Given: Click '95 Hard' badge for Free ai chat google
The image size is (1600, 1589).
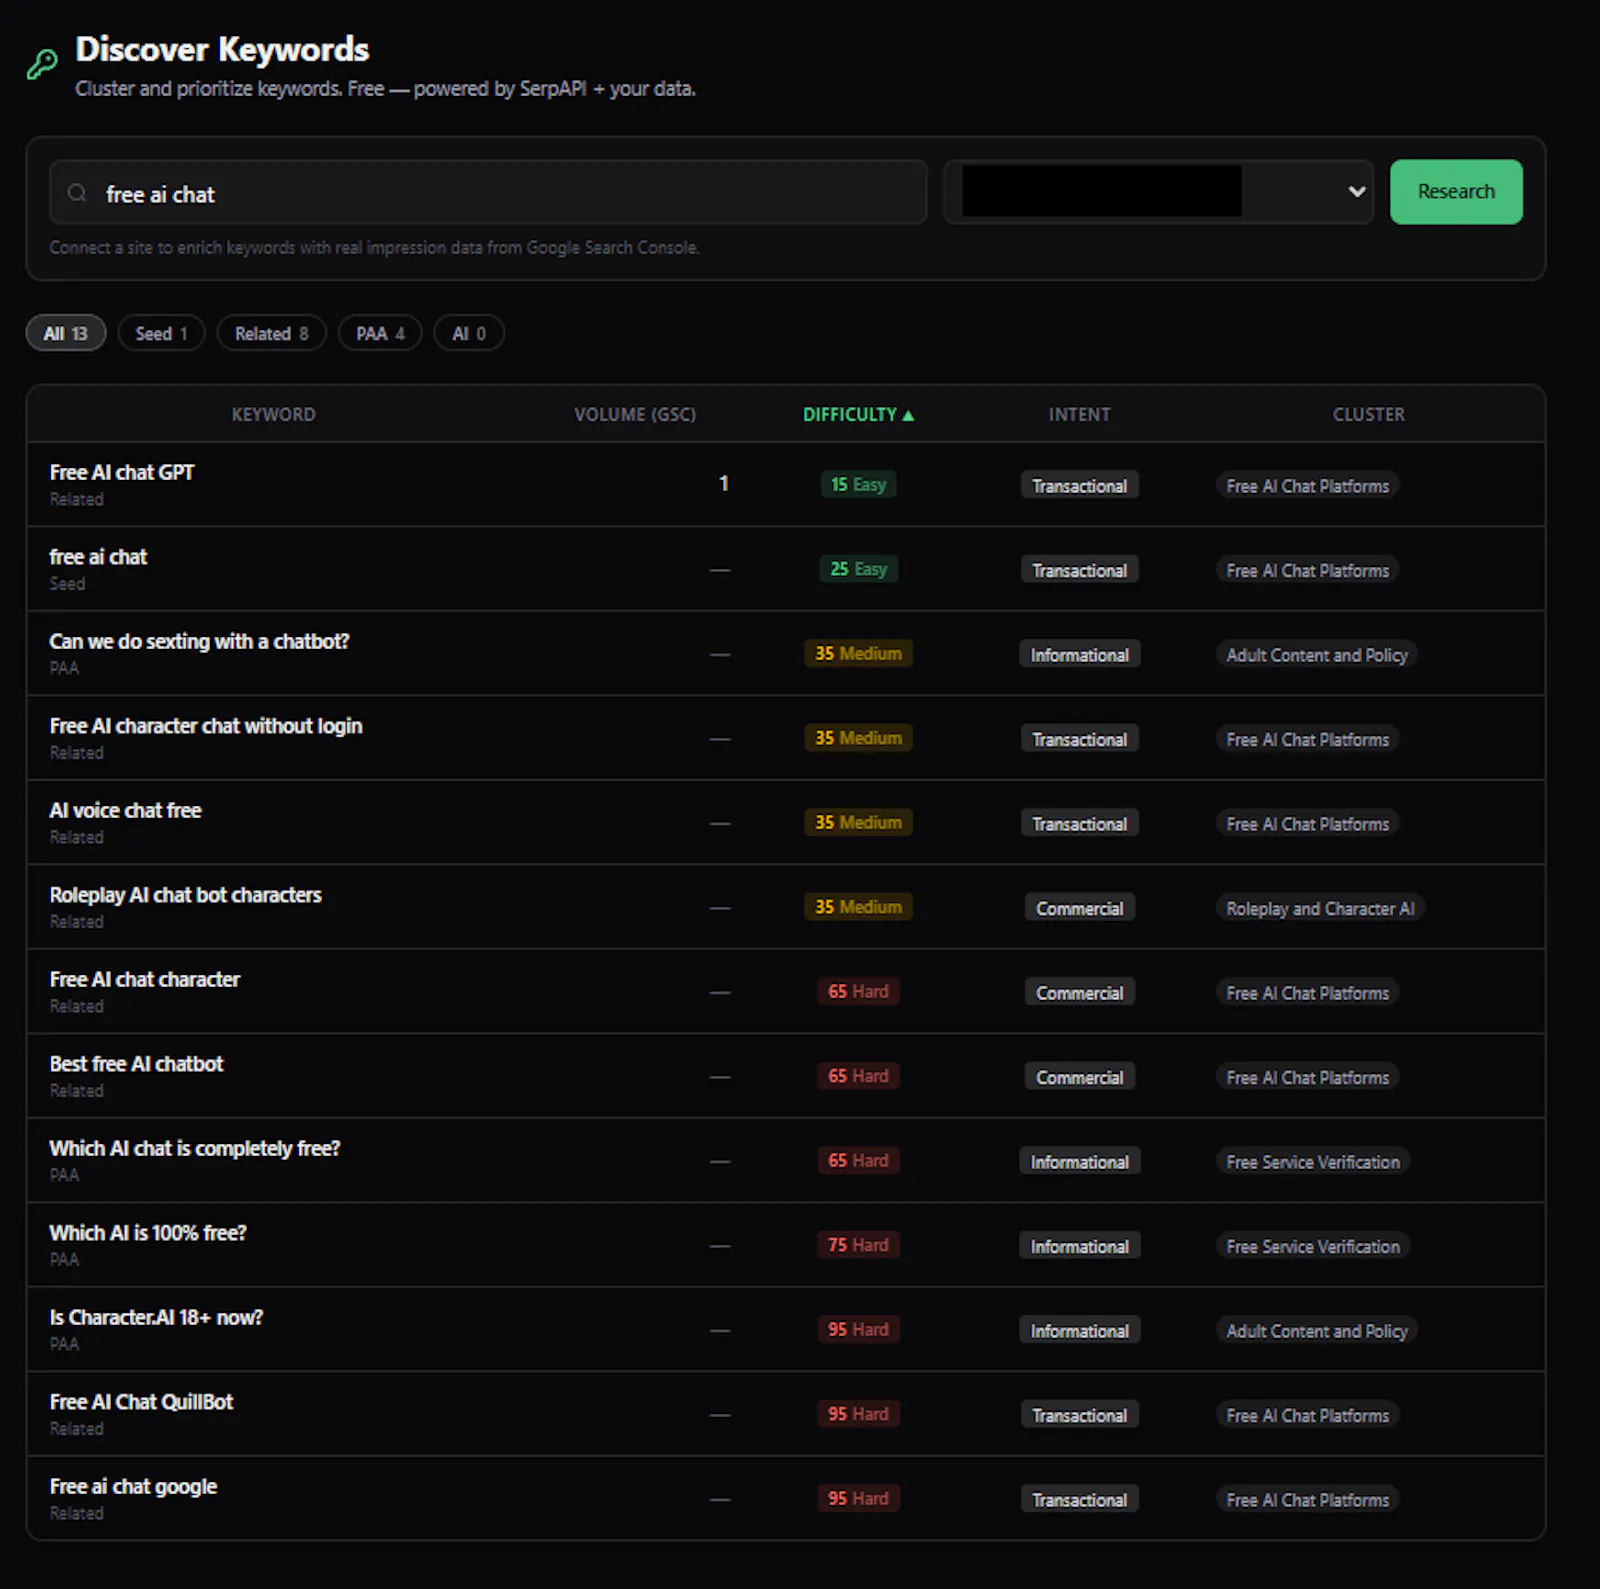Looking at the screenshot, I should [858, 1498].
